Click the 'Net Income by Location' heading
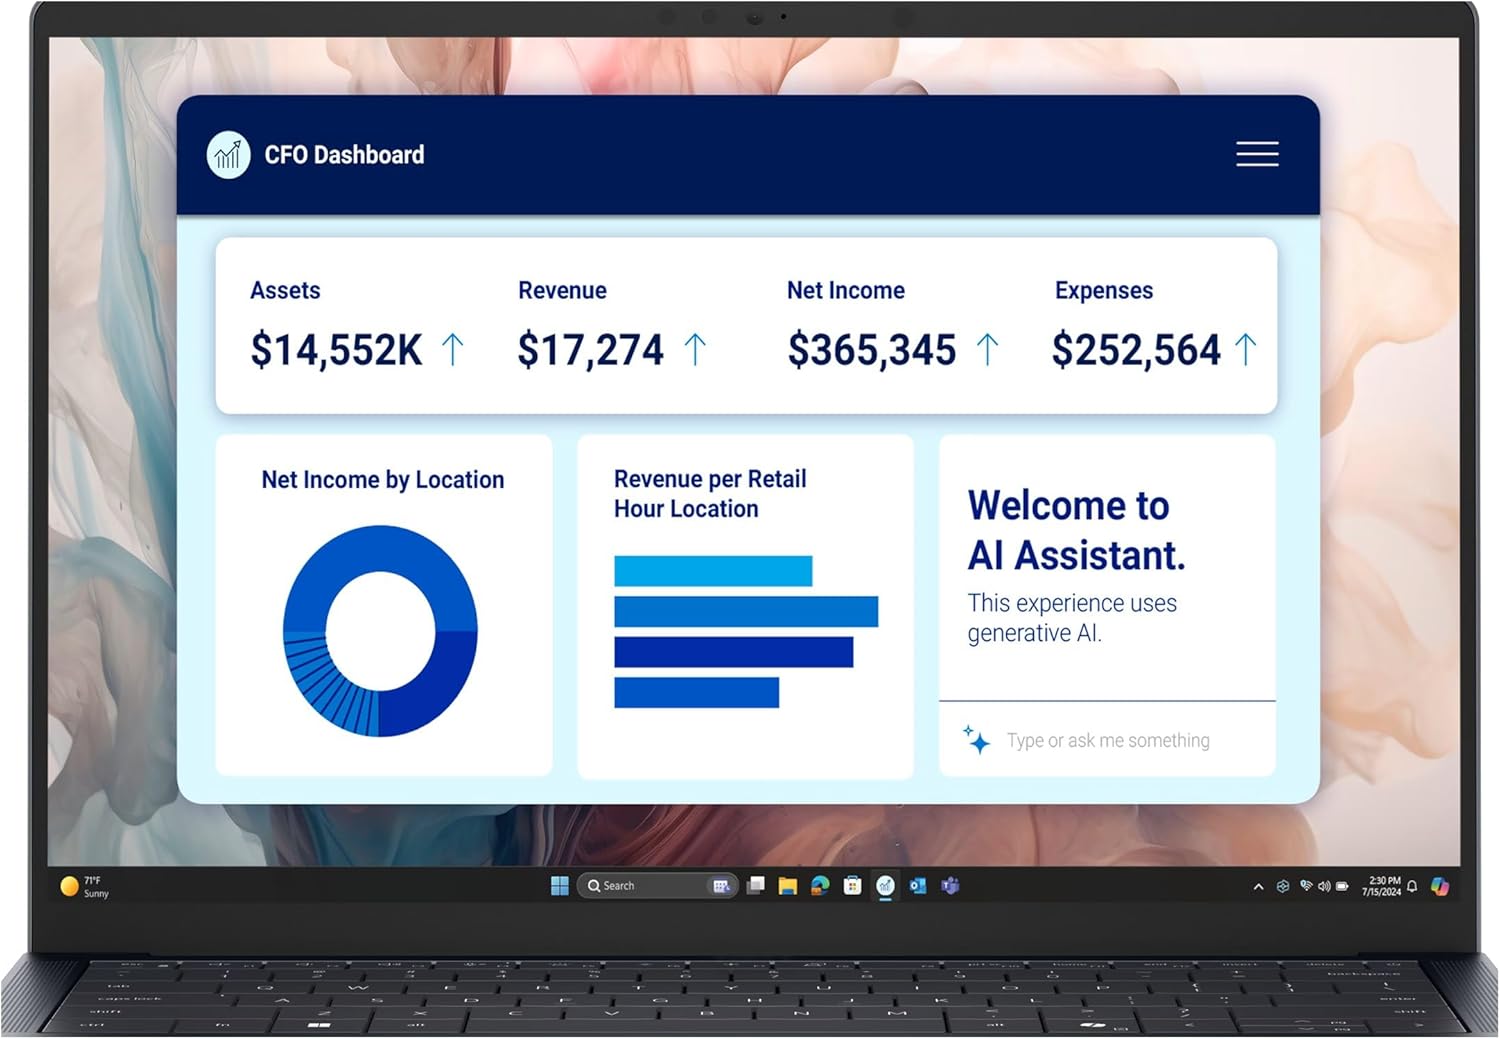1500x1039 pixels. coord(383,480)
